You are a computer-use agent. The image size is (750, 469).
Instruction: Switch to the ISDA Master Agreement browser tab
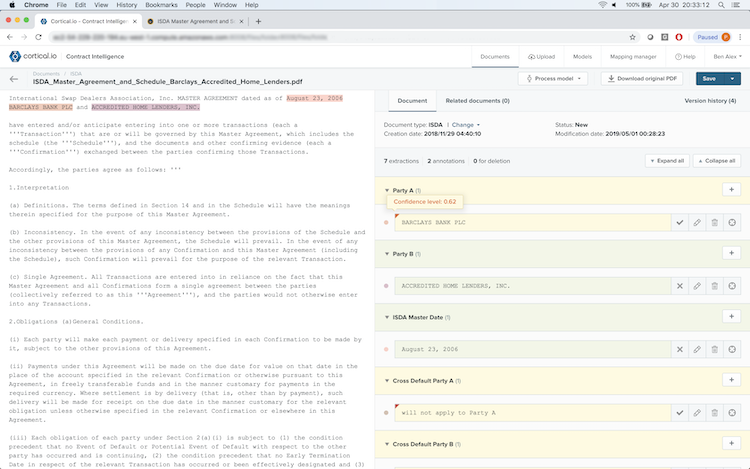pos(195,22)
